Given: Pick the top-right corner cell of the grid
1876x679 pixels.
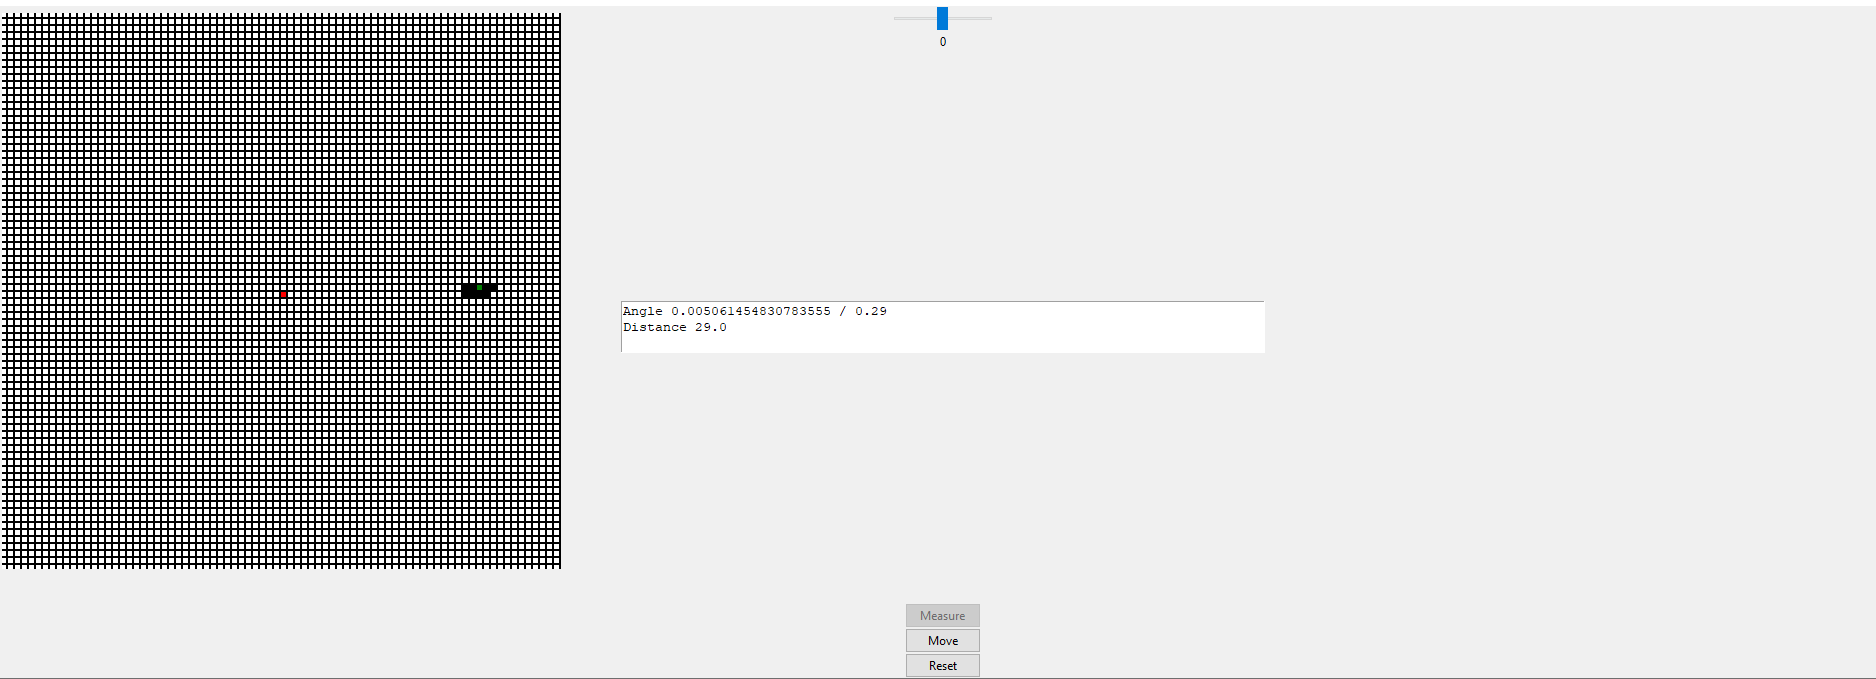Looking at the screenshot, I should pos(556,15).
